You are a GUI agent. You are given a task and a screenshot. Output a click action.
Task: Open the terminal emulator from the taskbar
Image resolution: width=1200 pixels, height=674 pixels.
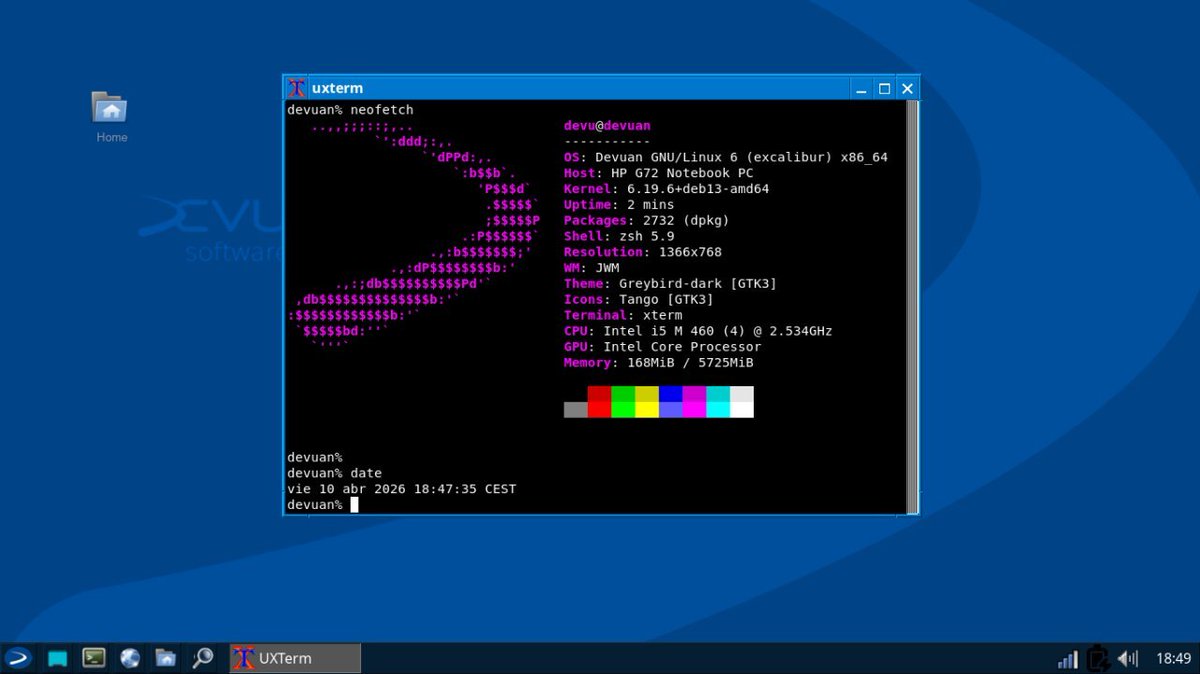click(x=93, y=658)
